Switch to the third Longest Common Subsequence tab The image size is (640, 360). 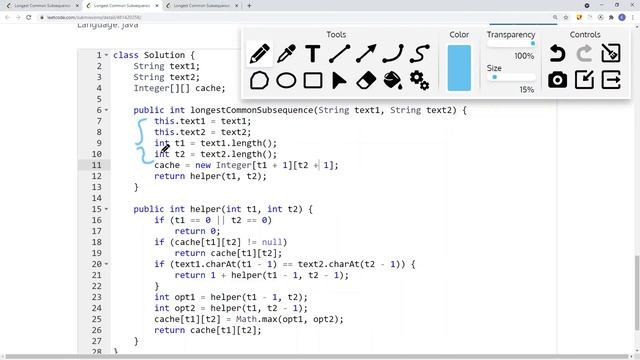(x=201, y=6)
